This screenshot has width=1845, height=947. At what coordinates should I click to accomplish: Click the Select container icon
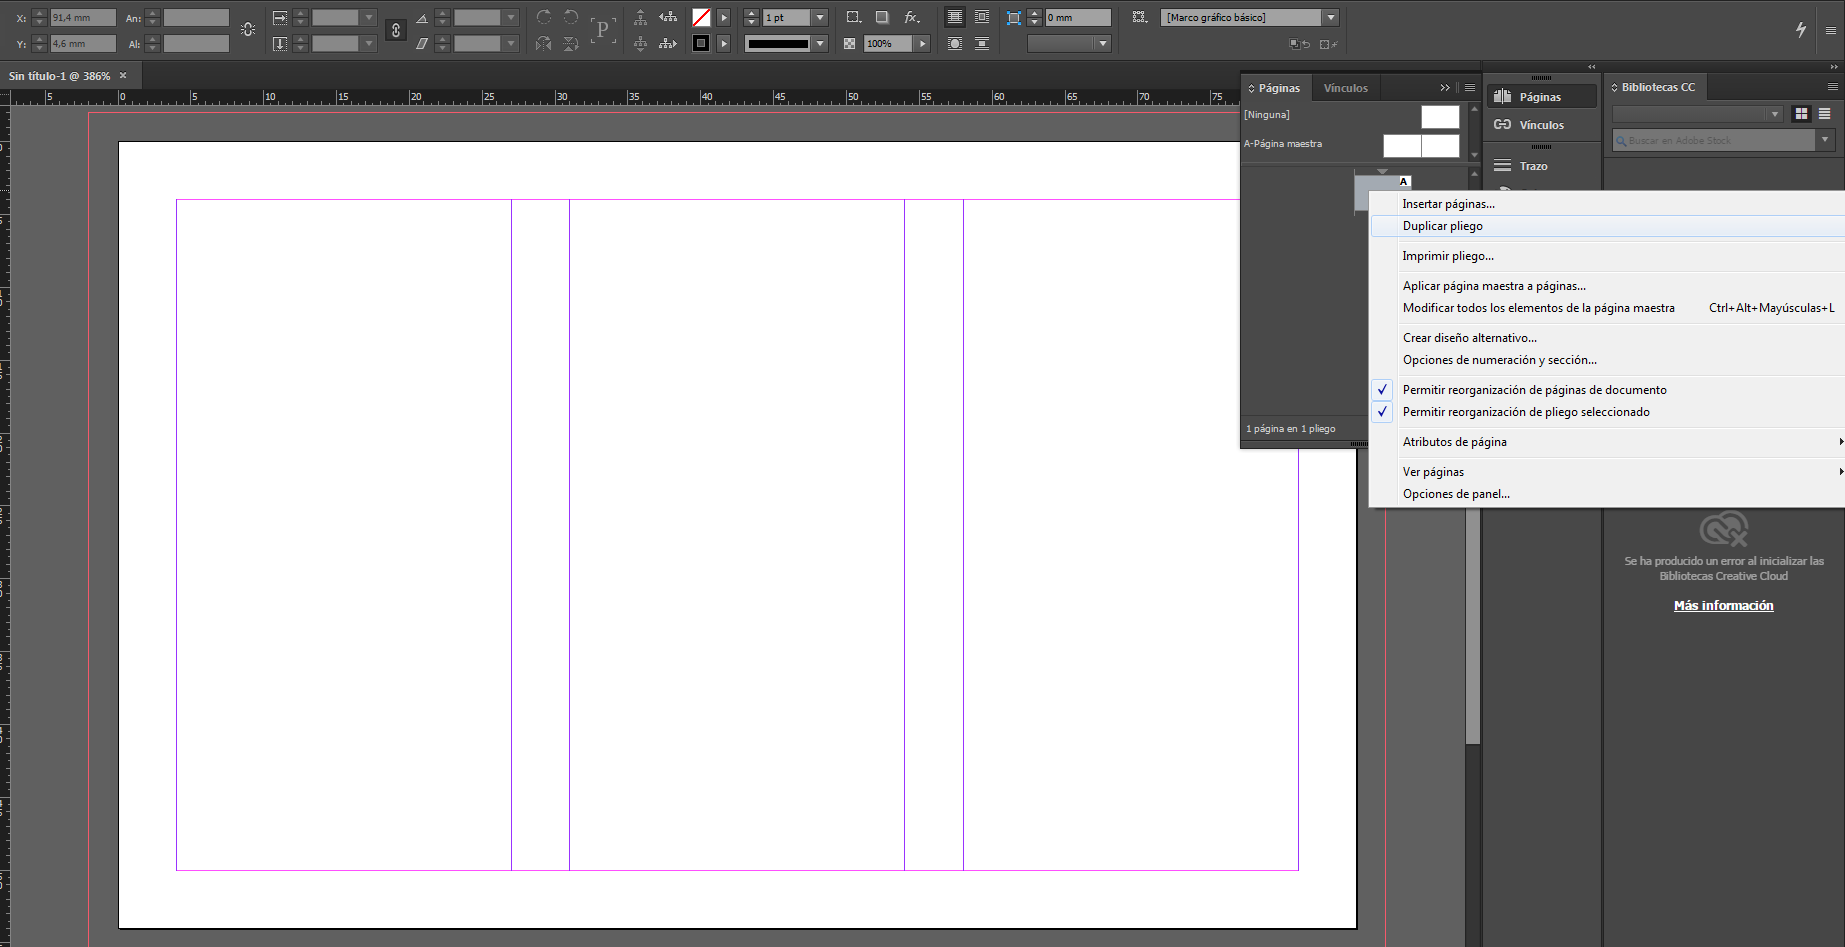tap(640, 17)
